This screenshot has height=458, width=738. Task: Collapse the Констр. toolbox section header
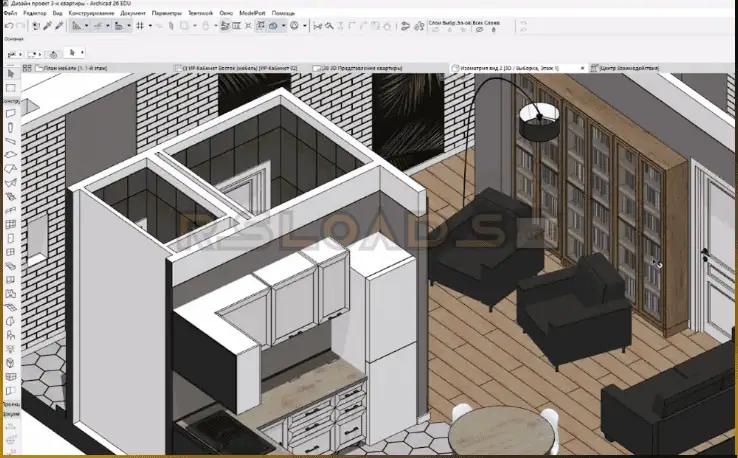point(11,101)
